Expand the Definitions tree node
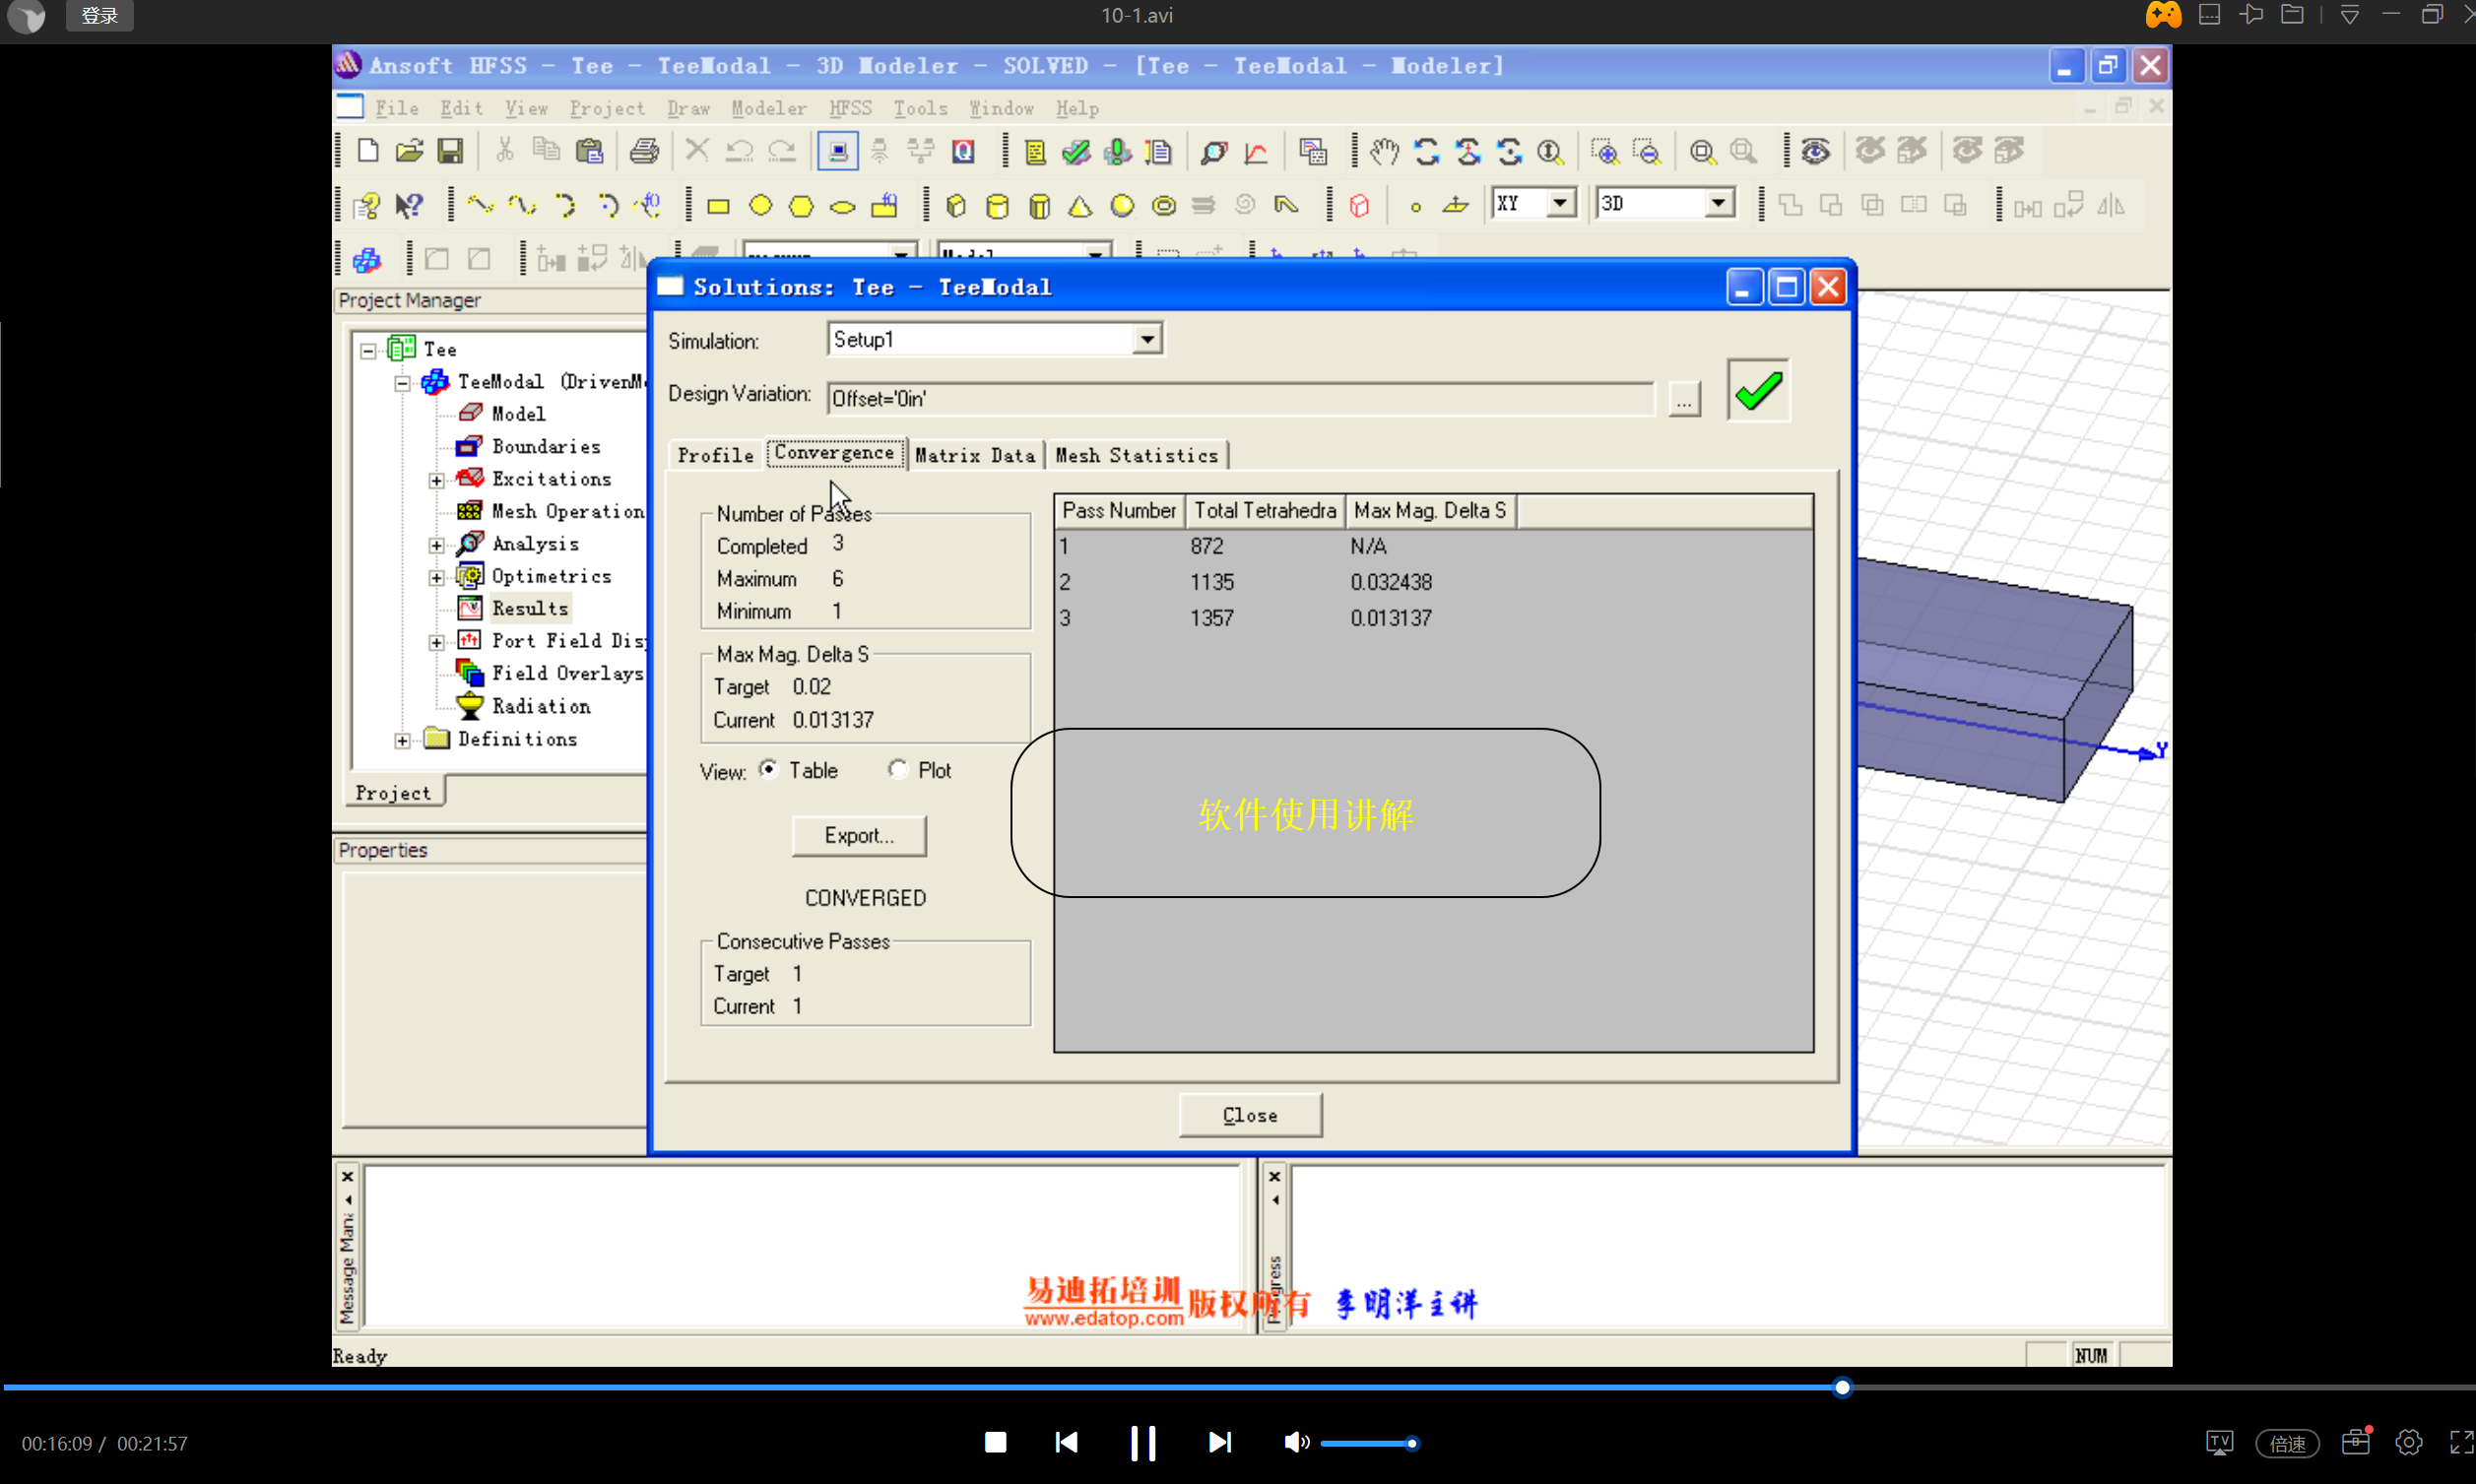Image resolution: width=2476 pixels, height=1484 pixels. coord(402,740)
